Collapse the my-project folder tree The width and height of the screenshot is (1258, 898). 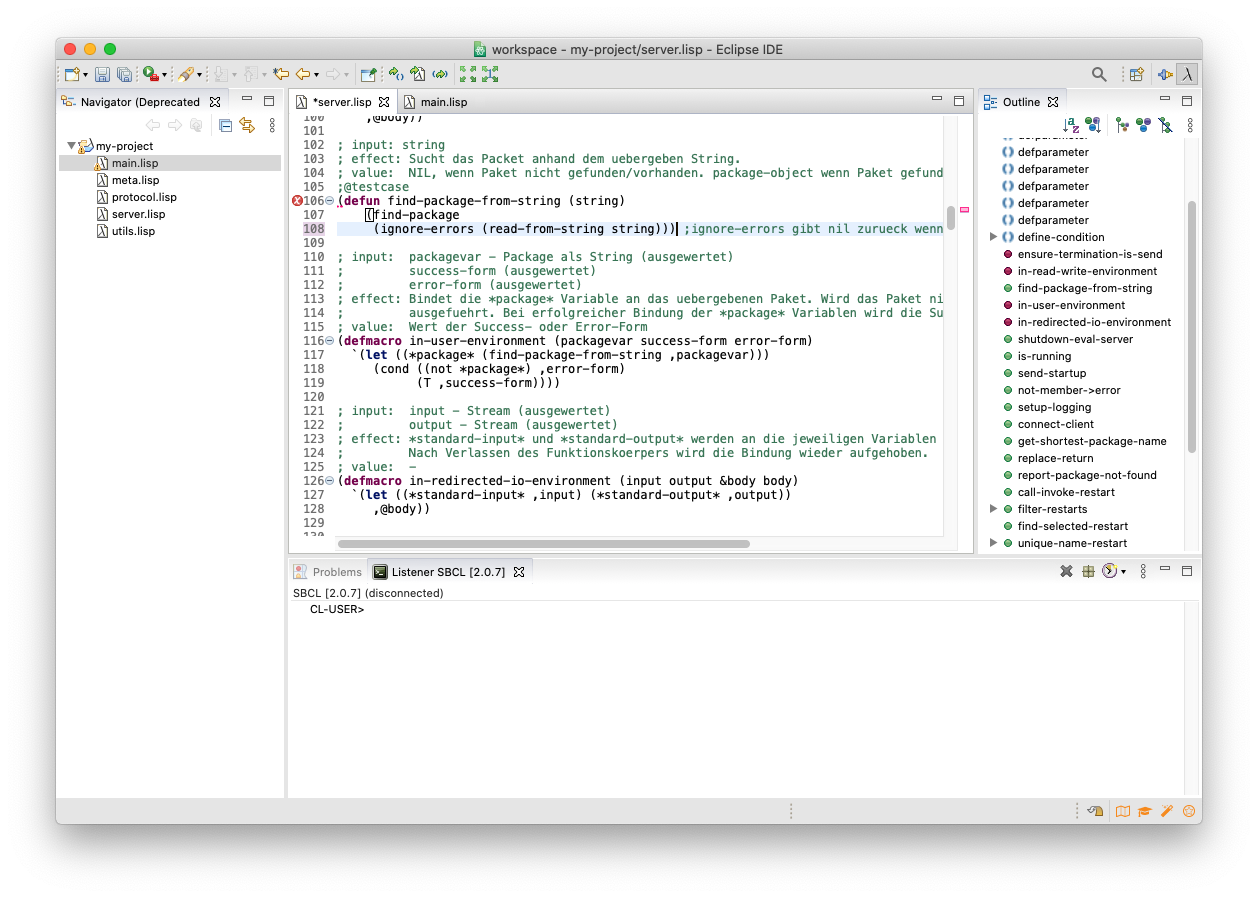(71, 146)
